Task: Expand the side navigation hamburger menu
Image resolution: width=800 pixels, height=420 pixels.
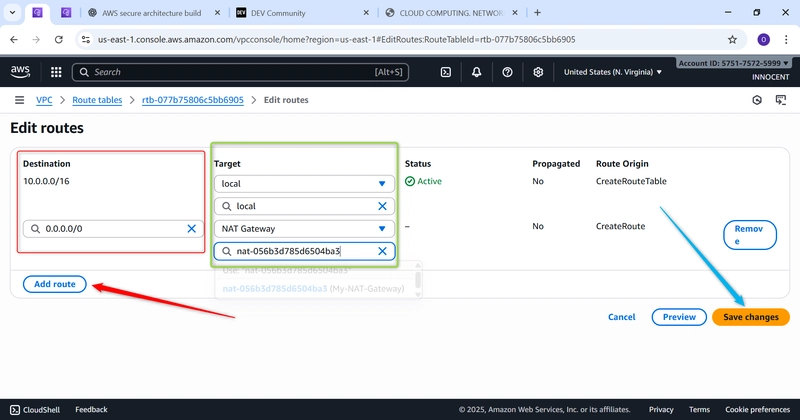Action: 19,100
